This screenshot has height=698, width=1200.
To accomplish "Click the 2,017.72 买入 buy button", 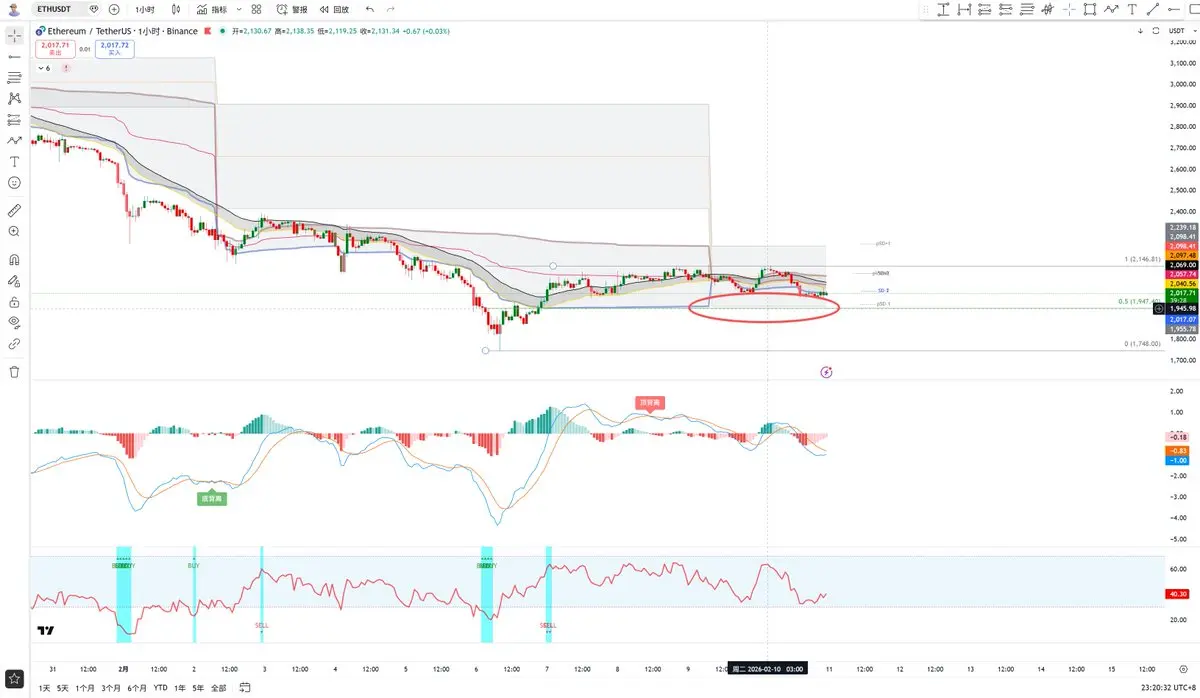I will pos(115,48).
